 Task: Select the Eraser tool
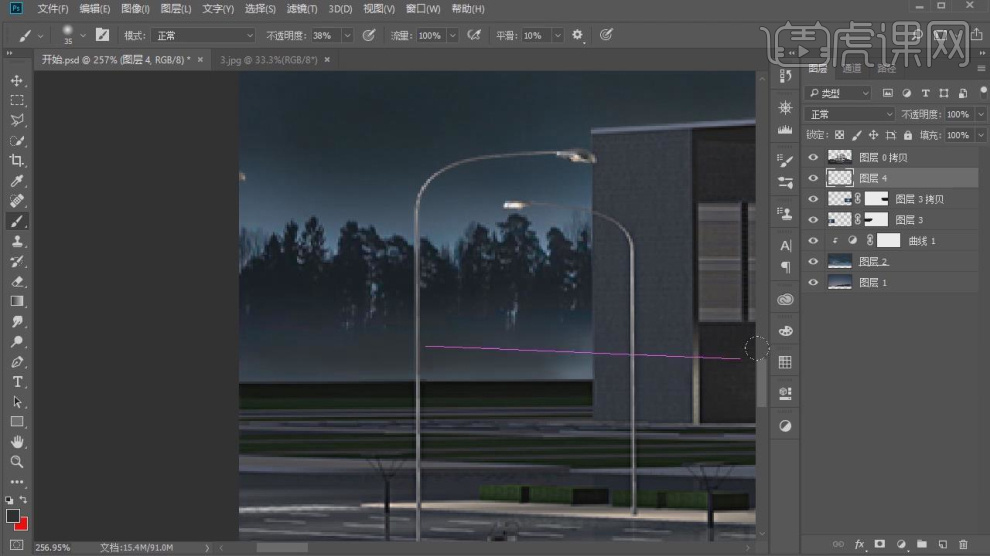[x=17, y=281]
